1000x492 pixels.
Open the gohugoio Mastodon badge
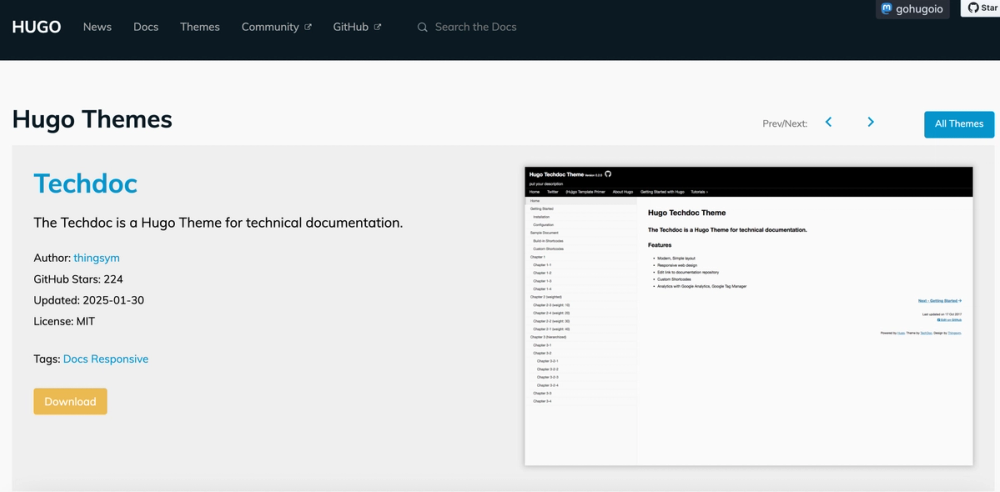pos(913,9)
